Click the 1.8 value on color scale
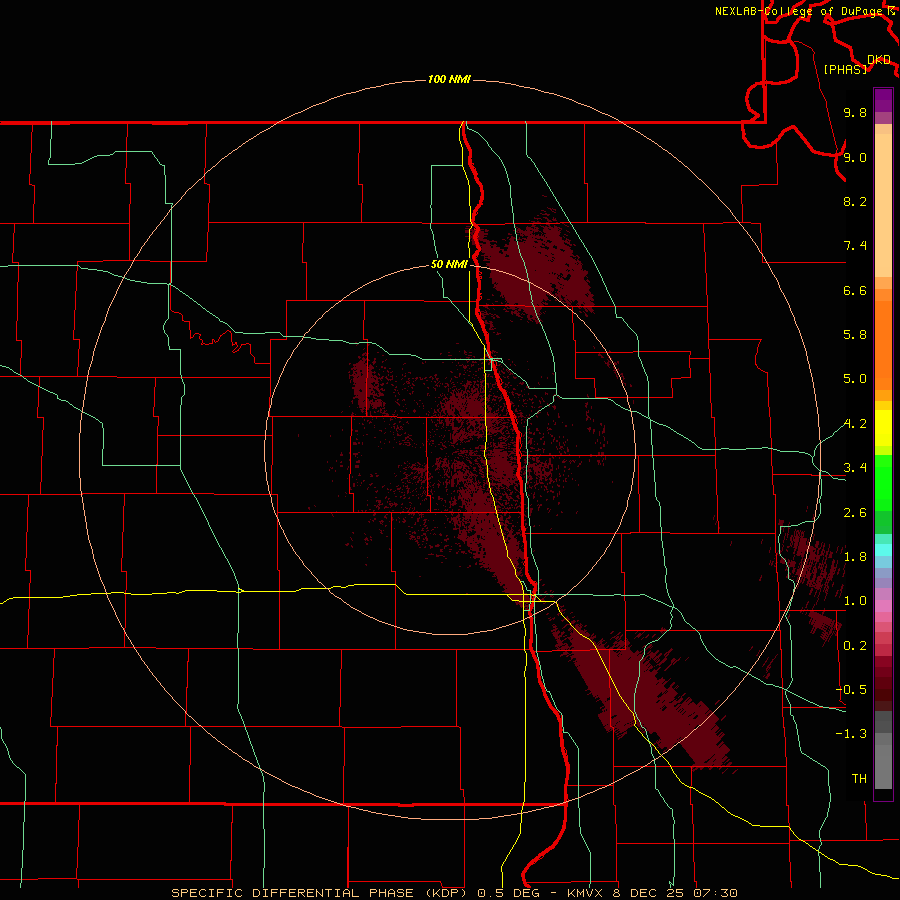Viewport: 900px width, 900px height. click(x=855, y=557)
